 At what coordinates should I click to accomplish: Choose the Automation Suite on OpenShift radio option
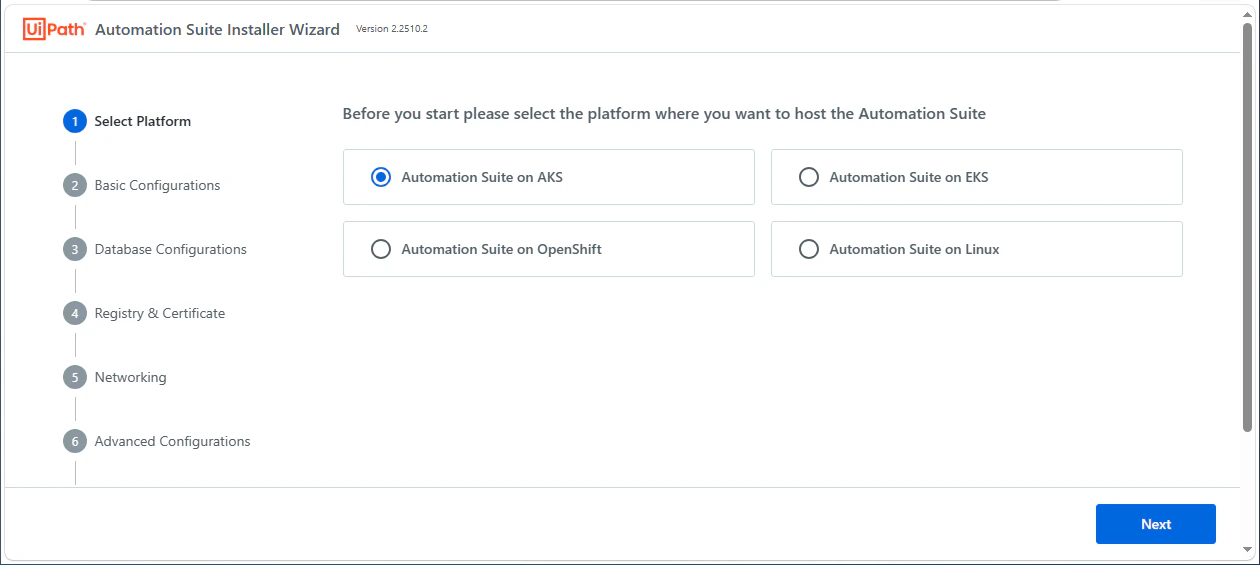(381, 249)
